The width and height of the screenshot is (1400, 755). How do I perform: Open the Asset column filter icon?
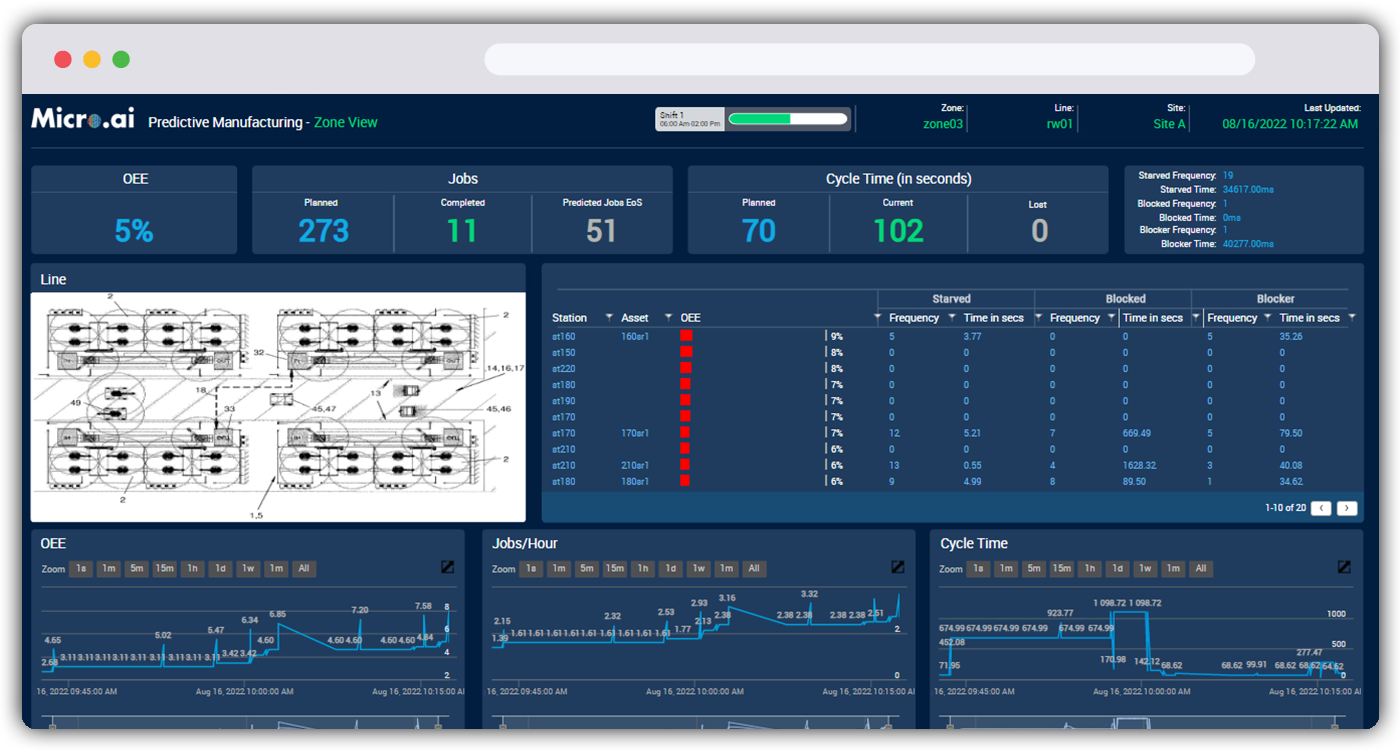click(x=668, y=318)
